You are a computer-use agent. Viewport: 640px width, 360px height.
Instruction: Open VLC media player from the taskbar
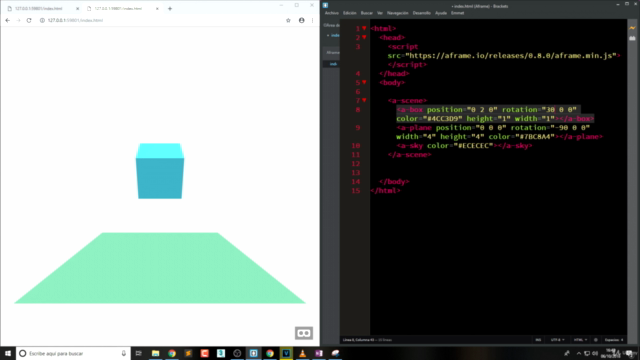[302, 353]
